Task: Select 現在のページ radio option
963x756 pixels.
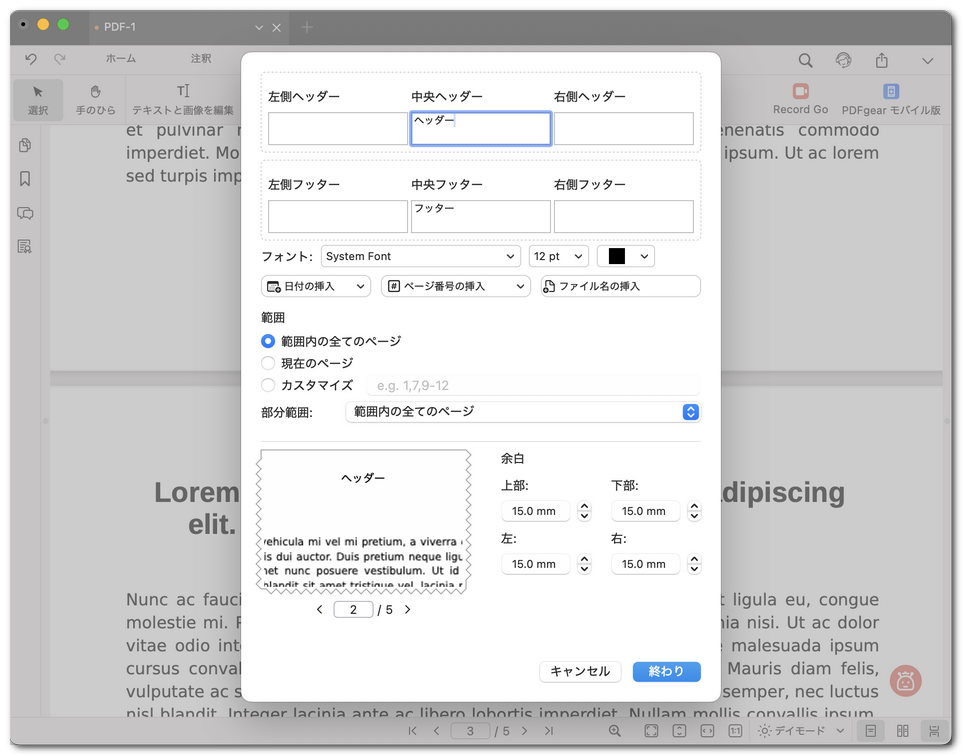Action: pyautogui.click(x=268, y=363)
